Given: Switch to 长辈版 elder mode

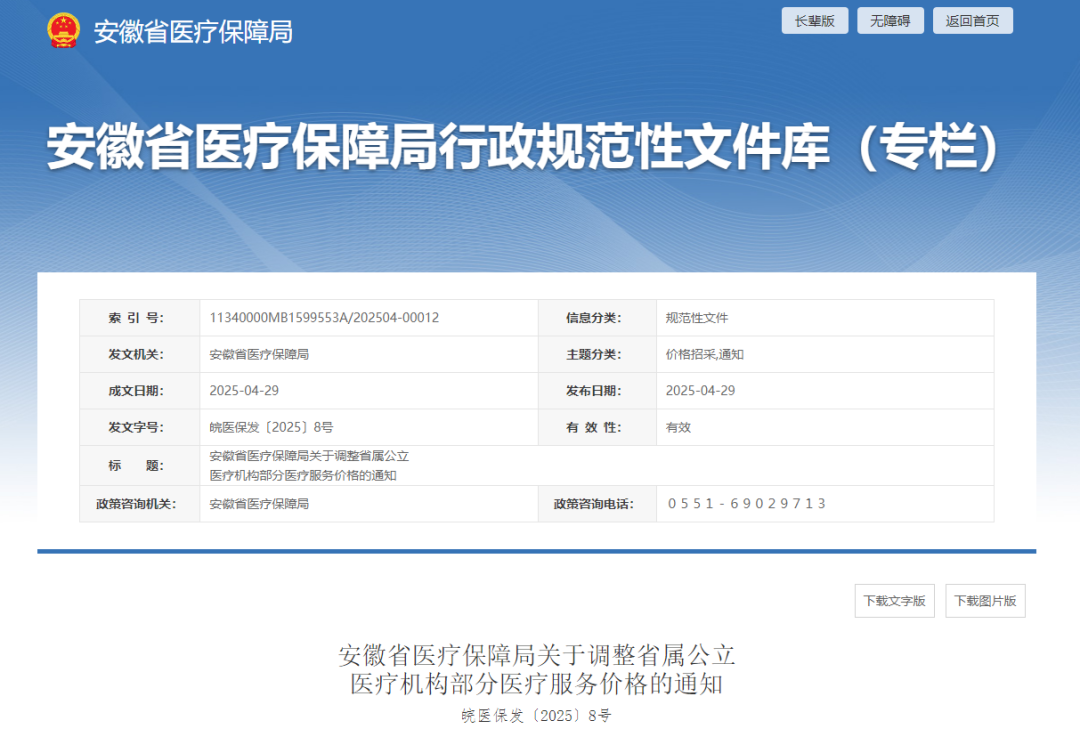Looking at the screenshot, I should tap(815, 21).
